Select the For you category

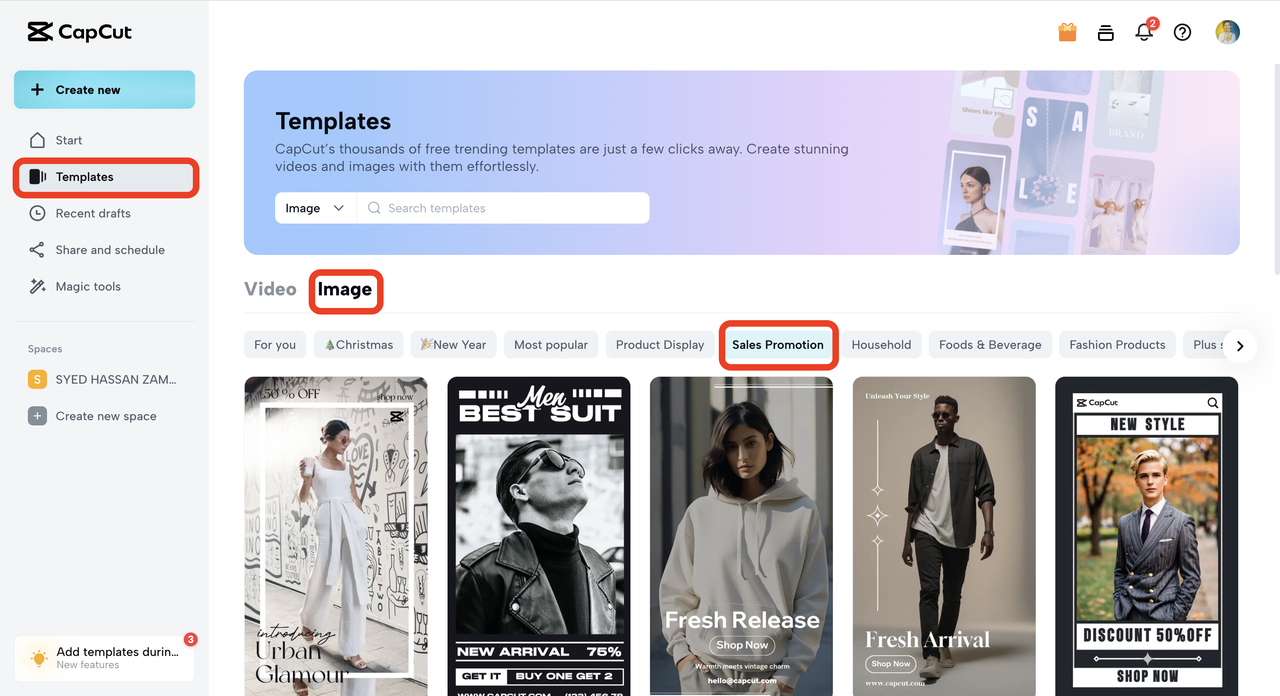(275, 345)
